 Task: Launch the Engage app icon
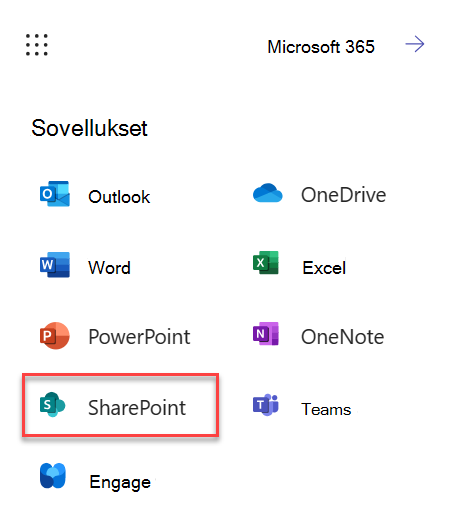click(x=53, y=476)
